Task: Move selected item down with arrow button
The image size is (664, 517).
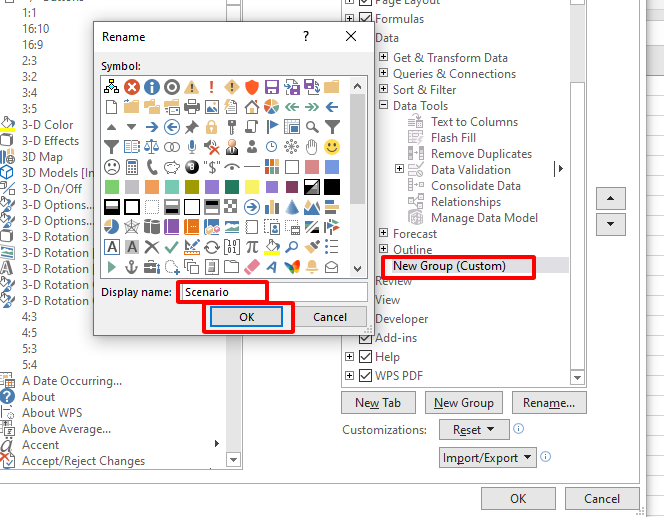Action: tap(610, 224)
